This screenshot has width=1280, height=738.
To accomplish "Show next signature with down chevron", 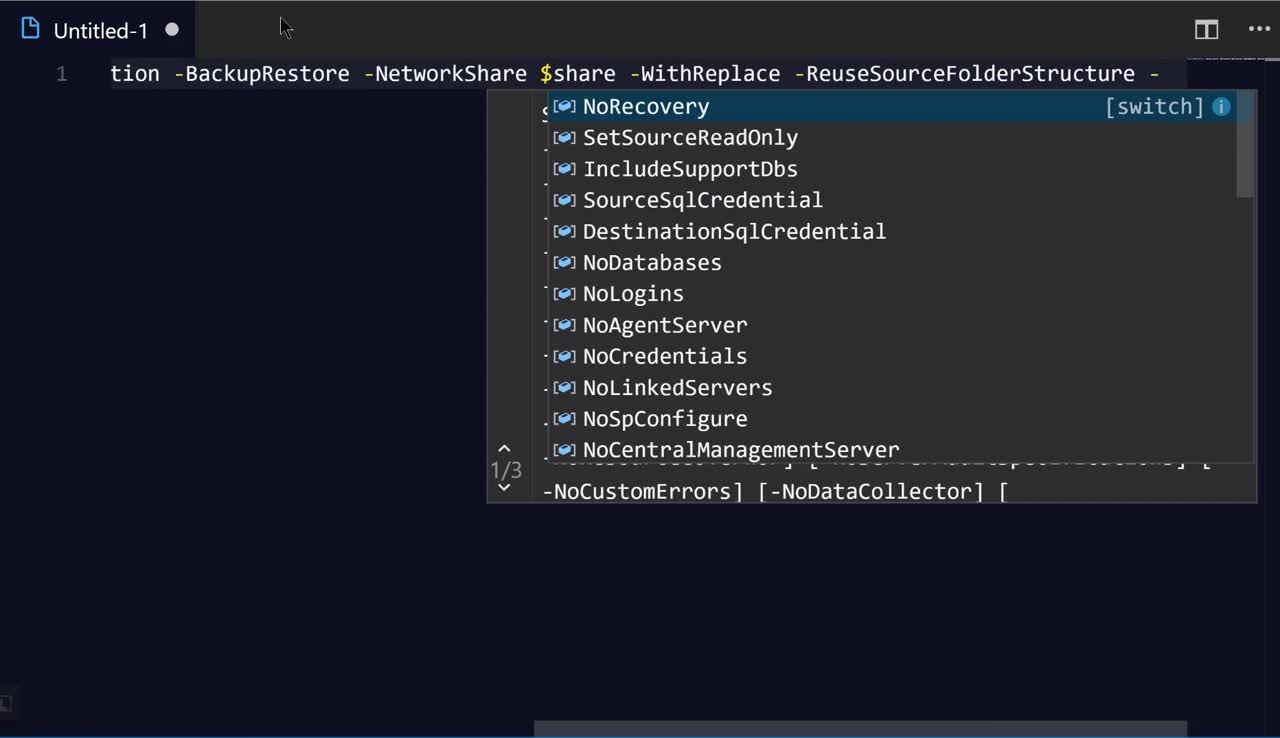I will point(504,487).
